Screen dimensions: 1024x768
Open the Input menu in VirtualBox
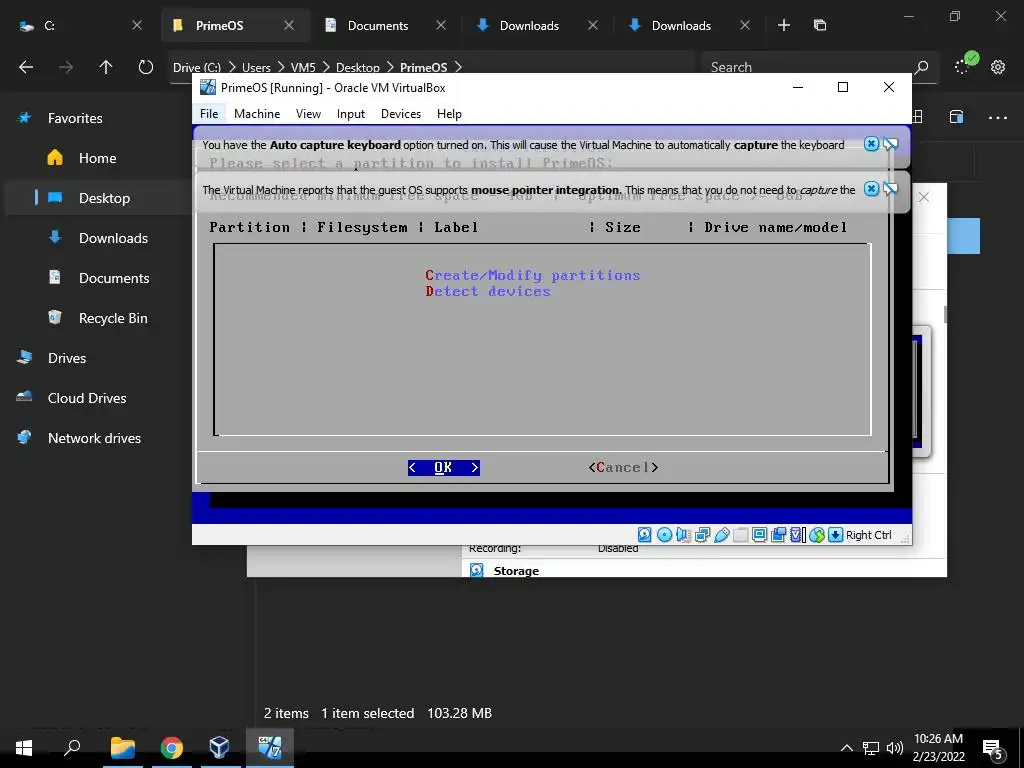[351, 114]
